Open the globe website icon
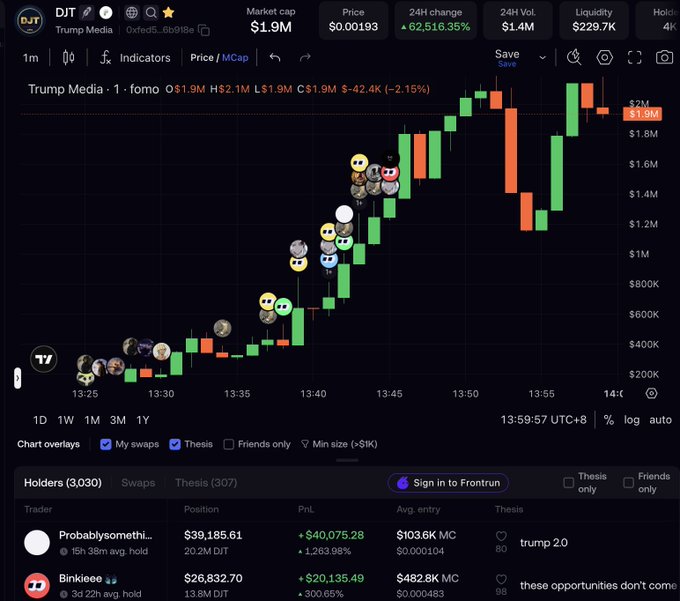 coord(132,13)
